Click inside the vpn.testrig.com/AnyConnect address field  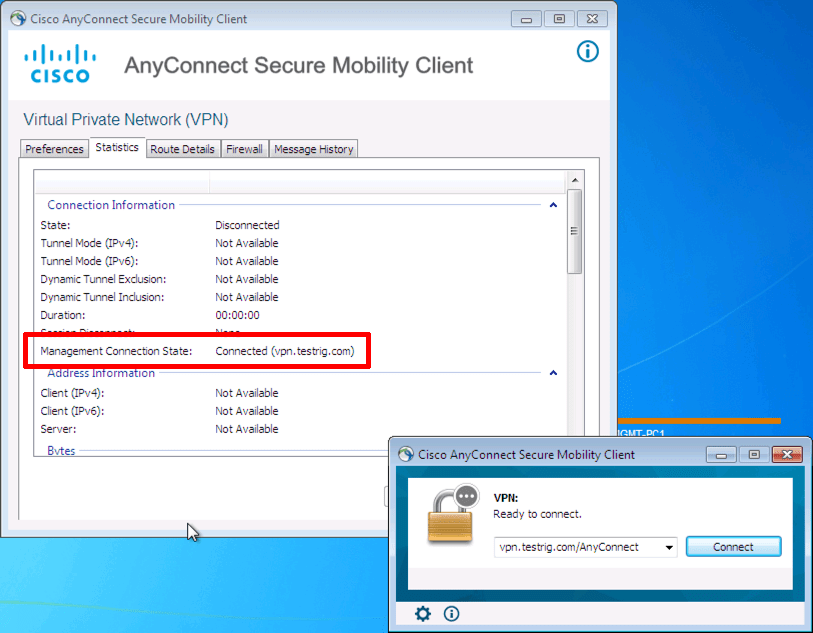pos(570,546)
